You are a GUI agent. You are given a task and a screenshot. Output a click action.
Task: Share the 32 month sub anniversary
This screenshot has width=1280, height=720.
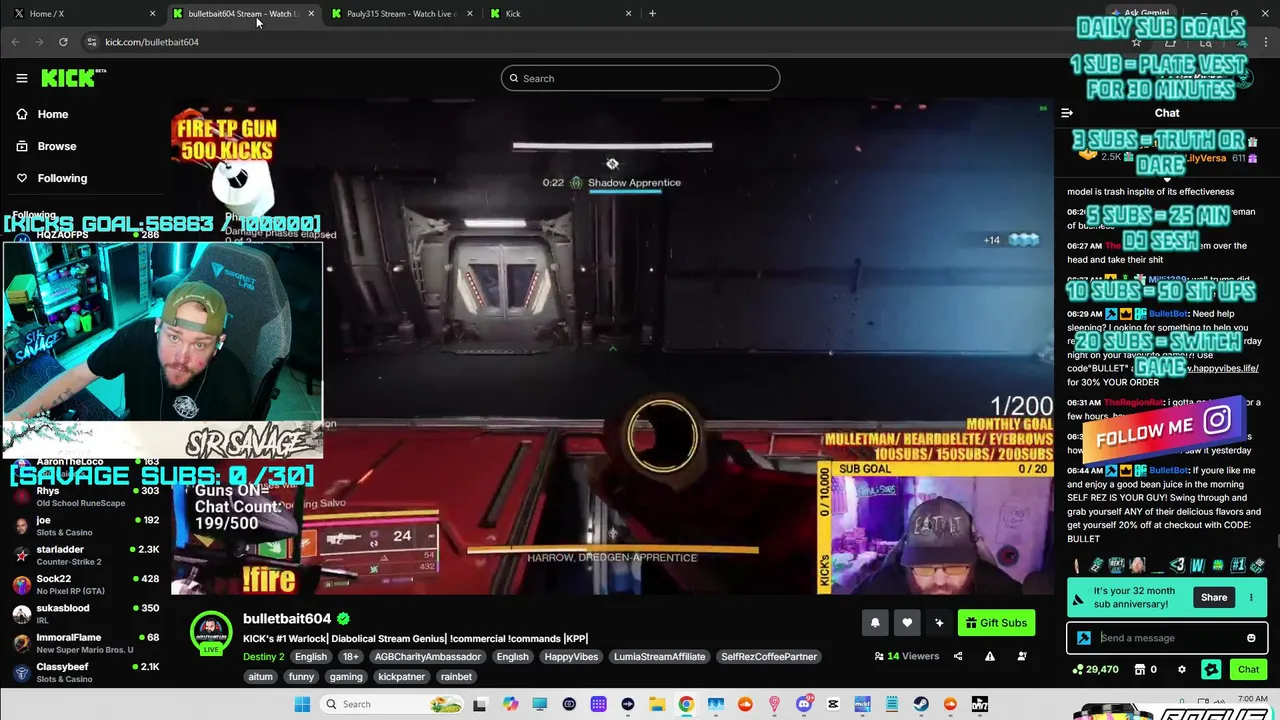coord(1214,598)
